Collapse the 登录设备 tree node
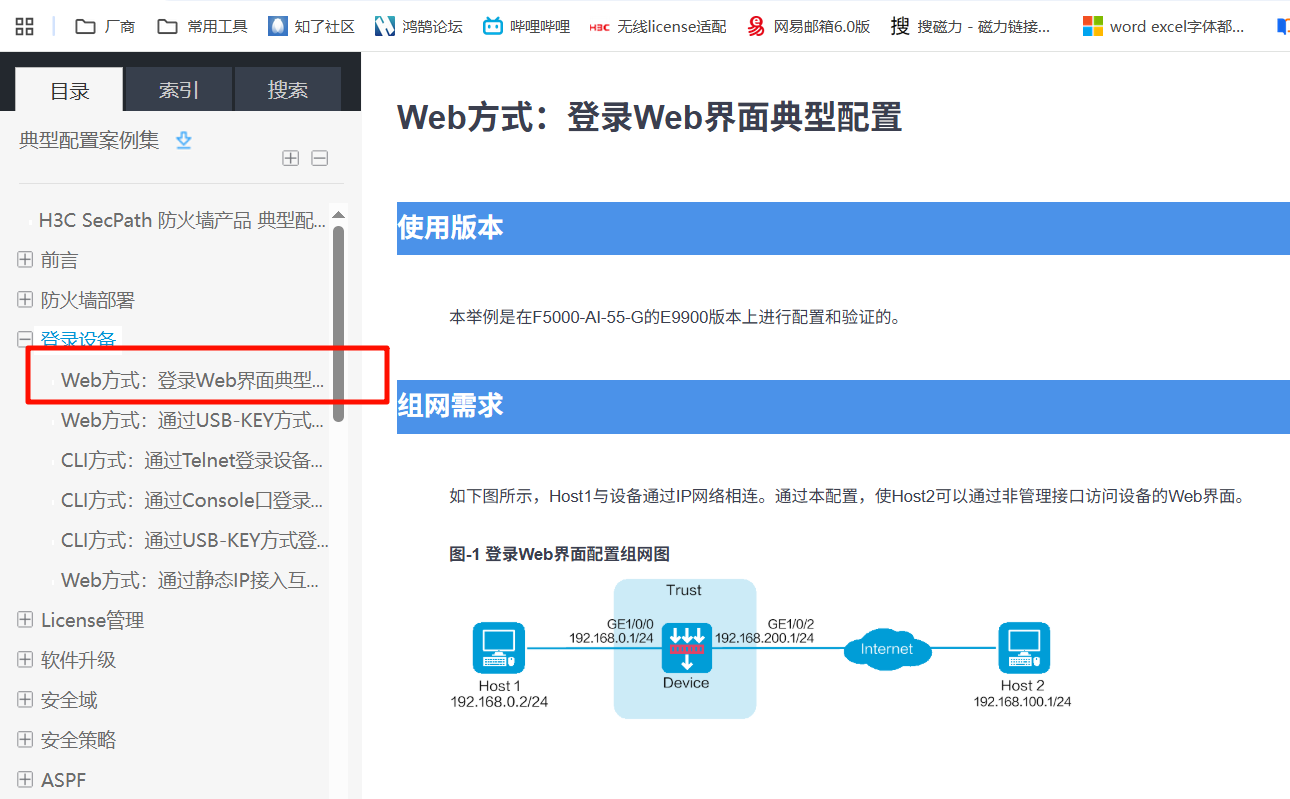The height and width of the screenshot is (799, 1290). point(25,340)
